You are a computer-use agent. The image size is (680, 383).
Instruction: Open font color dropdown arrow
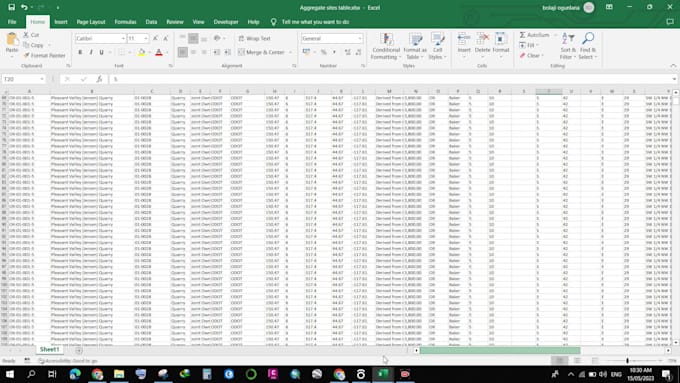(167, 52)
